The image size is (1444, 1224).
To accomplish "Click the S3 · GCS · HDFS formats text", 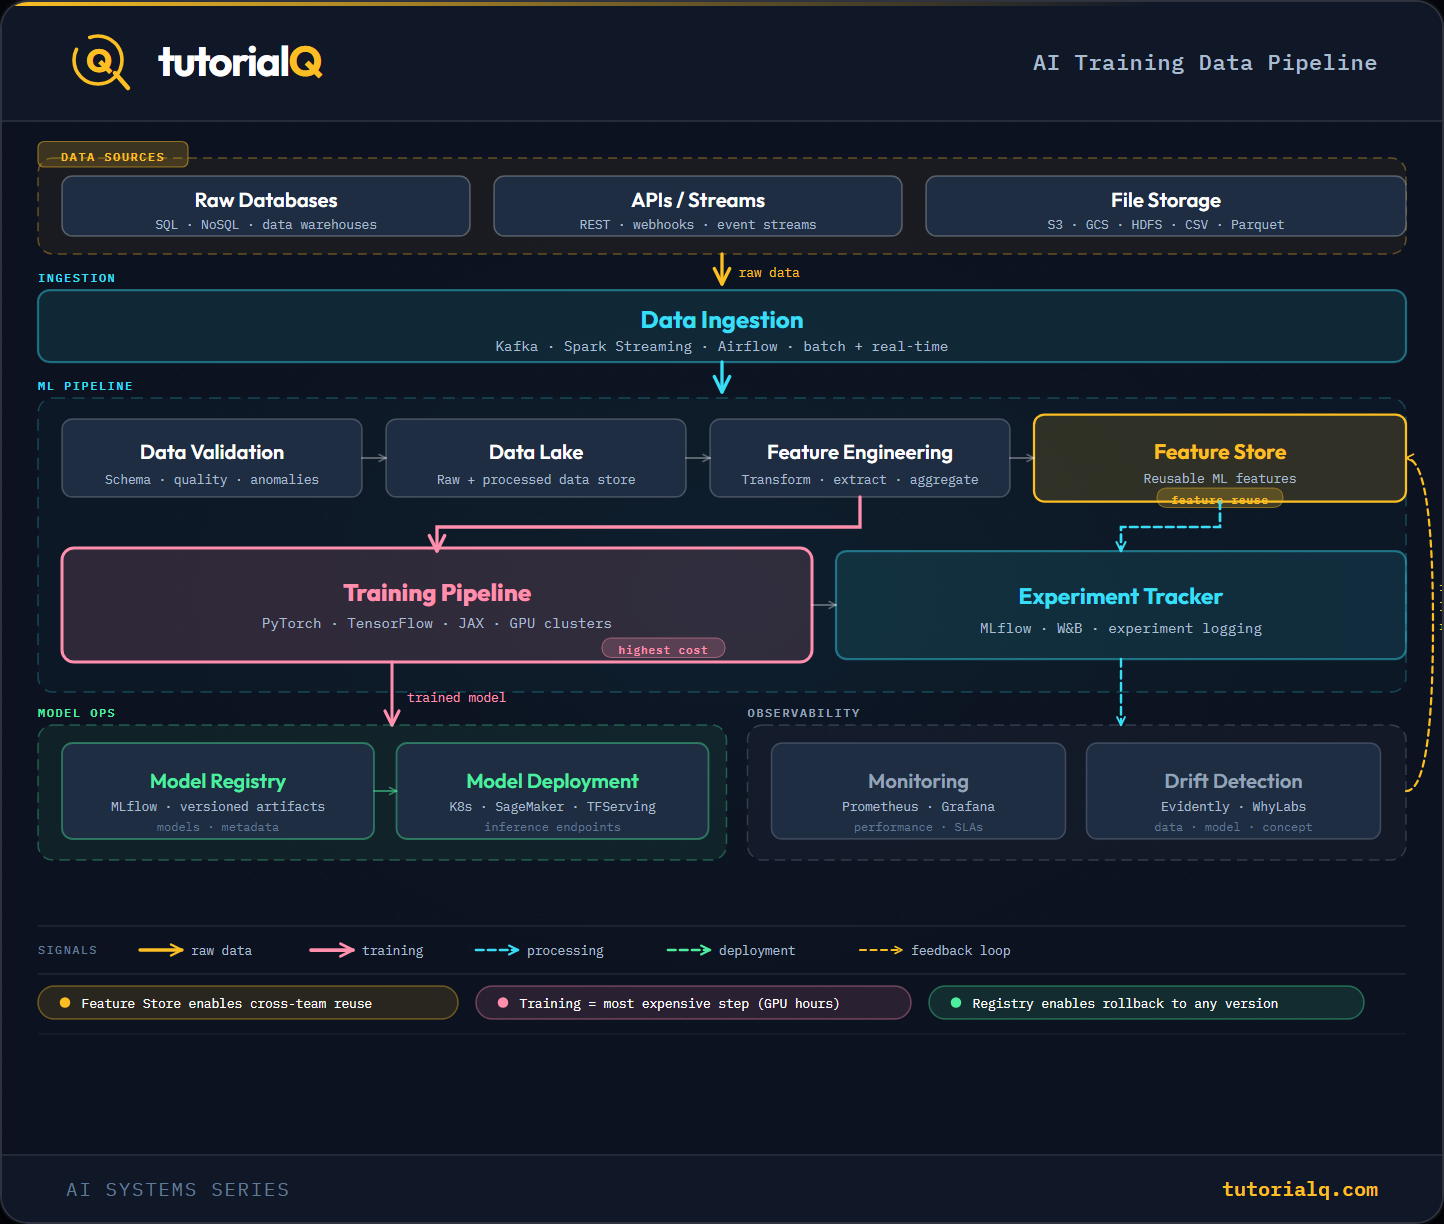I will point(1166,224).
